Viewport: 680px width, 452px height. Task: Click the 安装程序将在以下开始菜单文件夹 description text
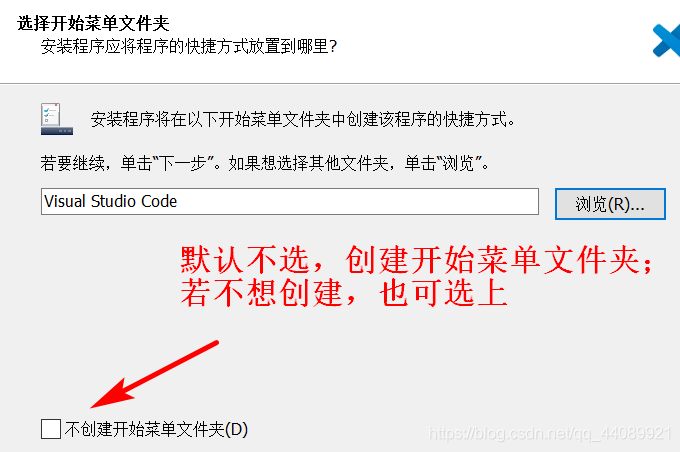[303, 119]
